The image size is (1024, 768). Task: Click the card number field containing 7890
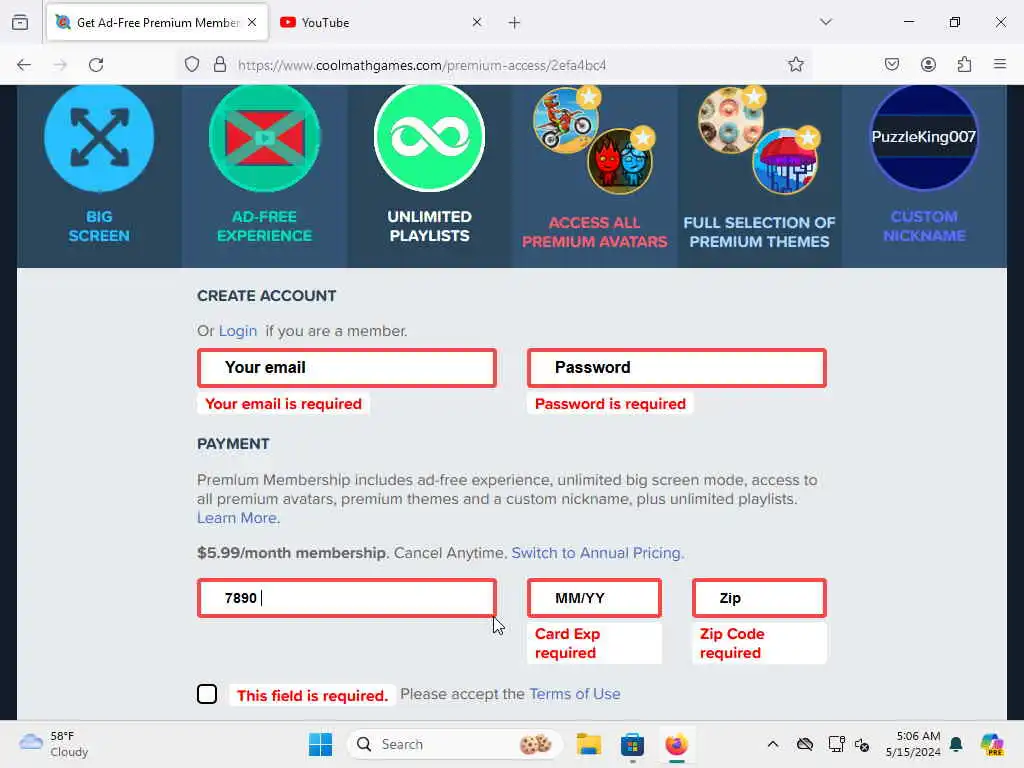347,598
